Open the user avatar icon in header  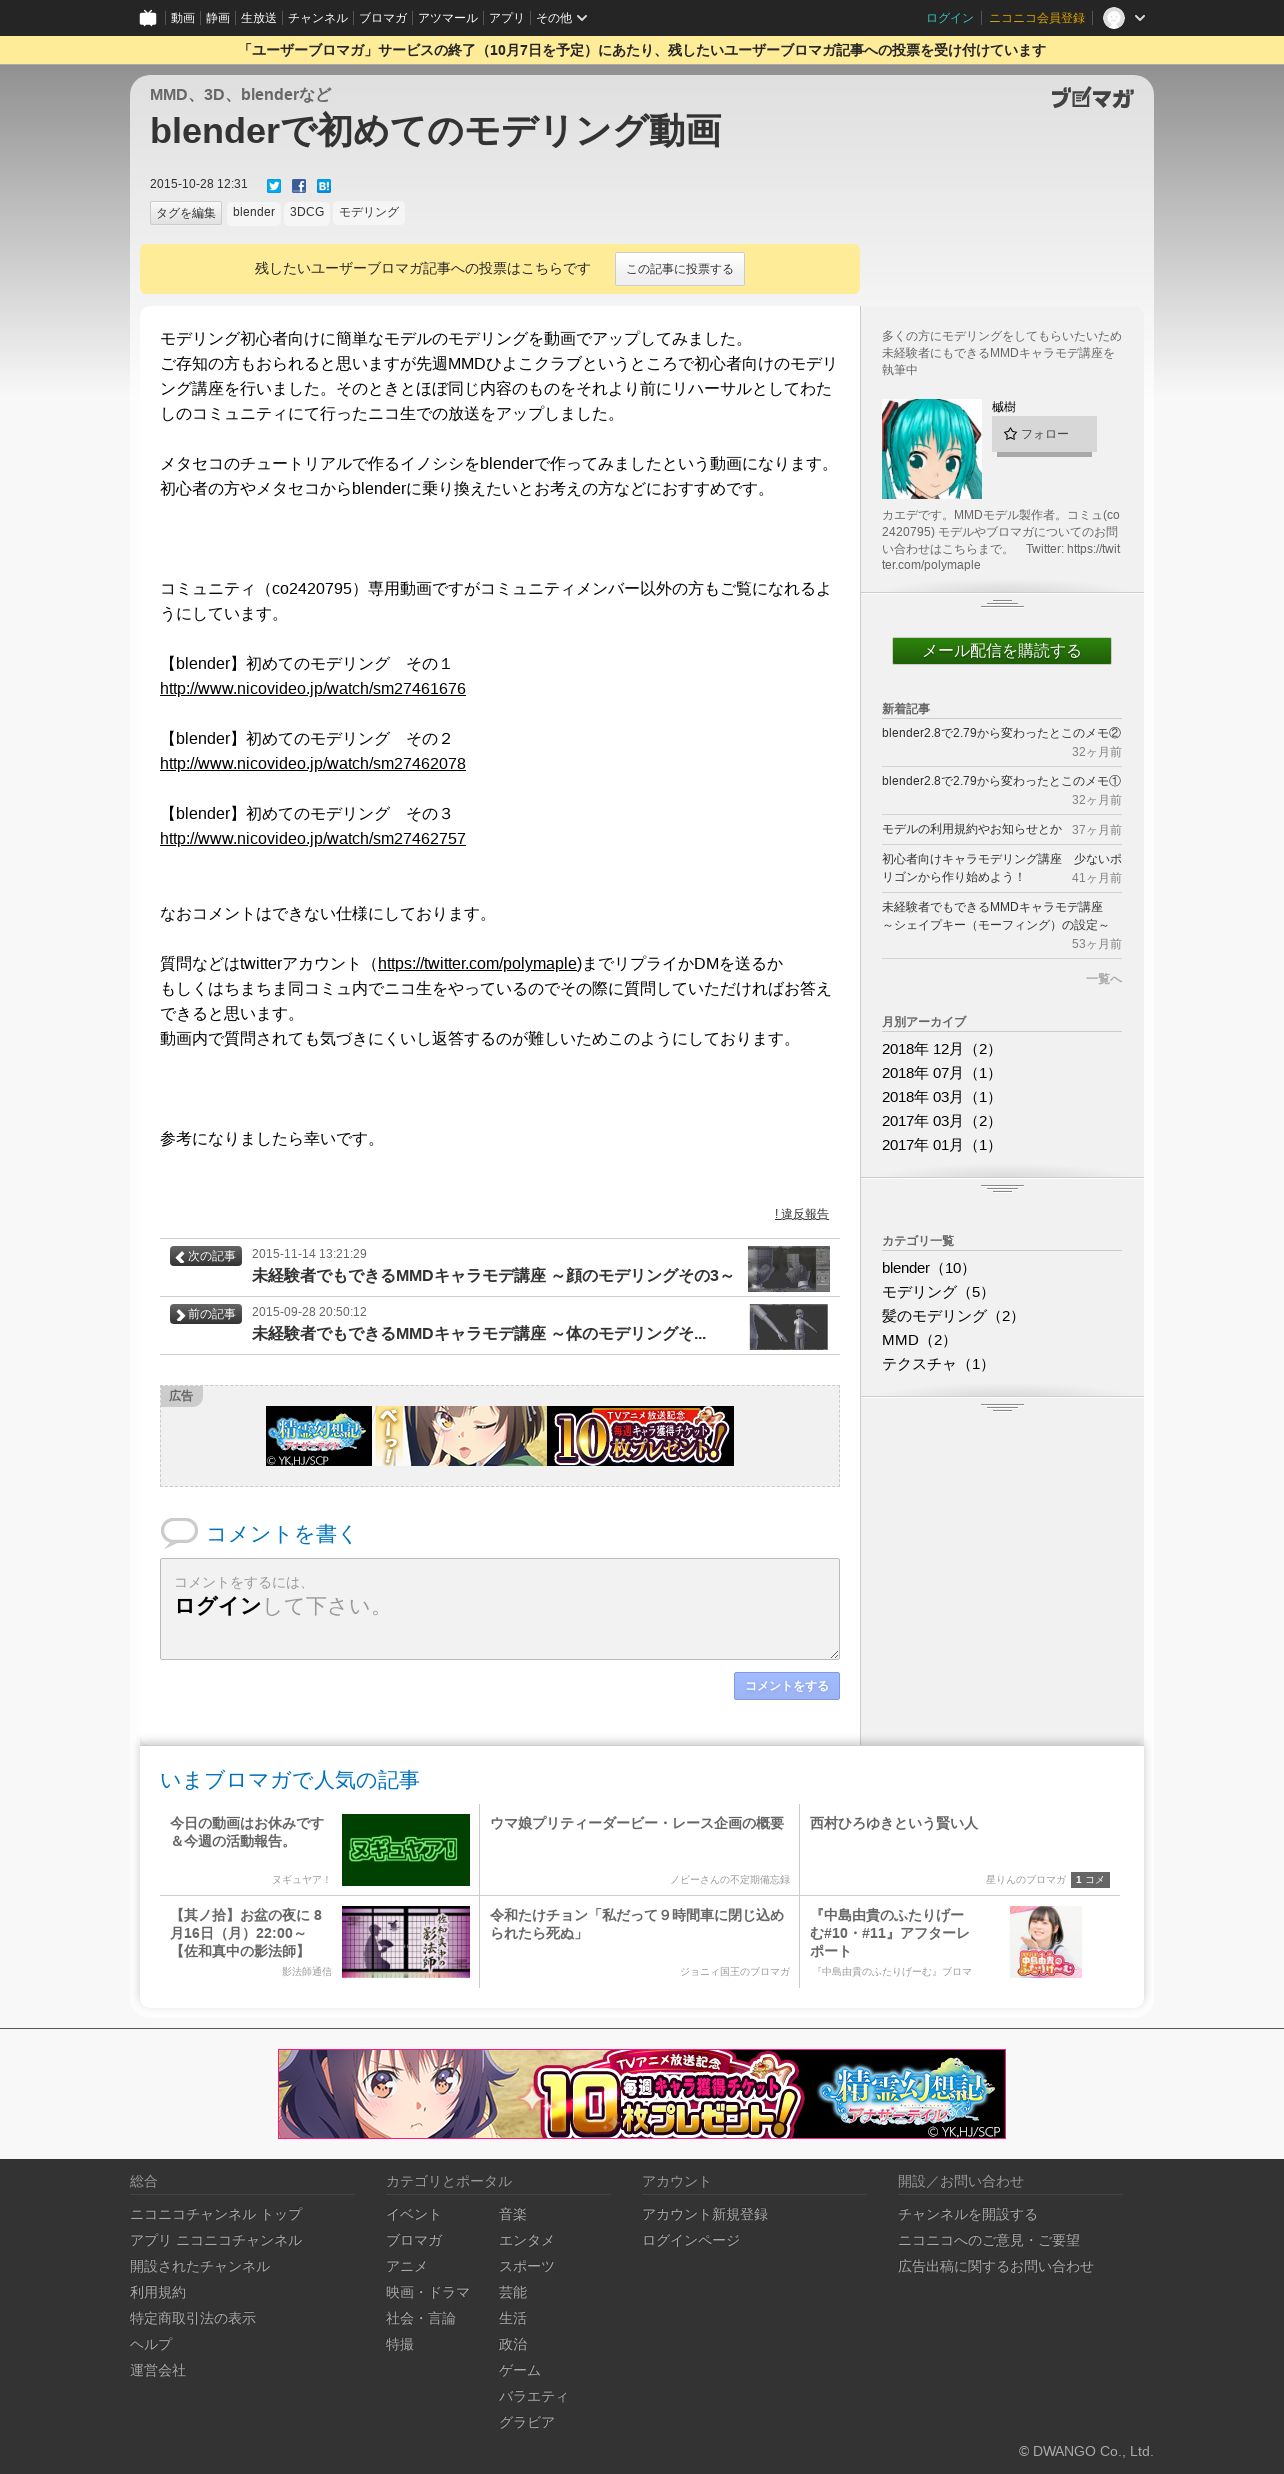click(x=1114, y=18)
